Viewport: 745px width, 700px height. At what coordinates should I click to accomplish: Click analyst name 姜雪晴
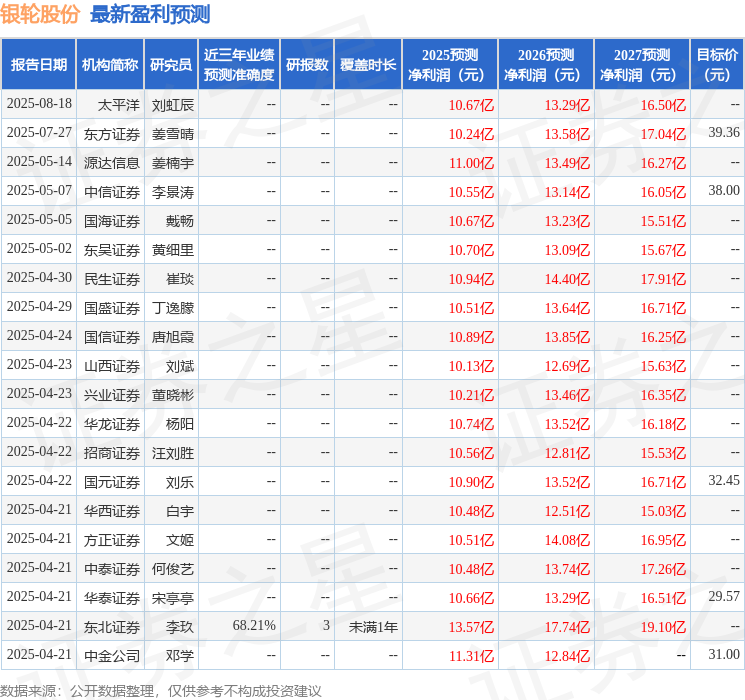point(173,134)
